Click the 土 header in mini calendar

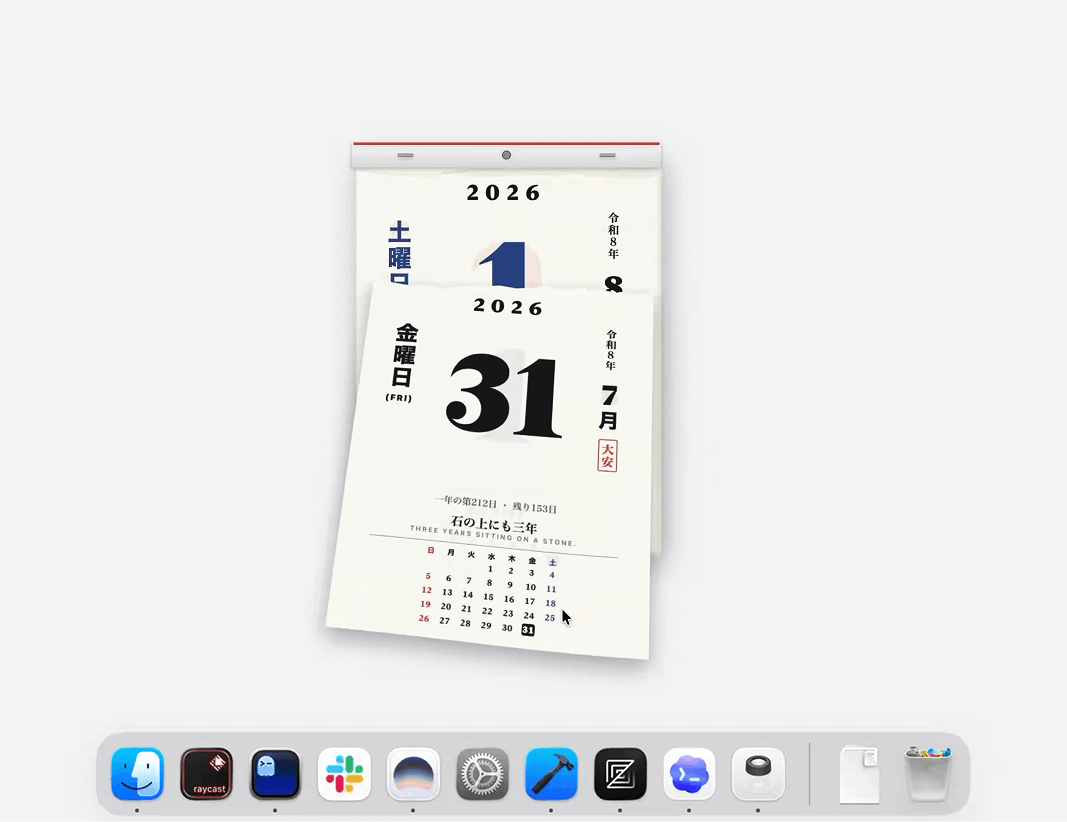(x=553, y=563)
